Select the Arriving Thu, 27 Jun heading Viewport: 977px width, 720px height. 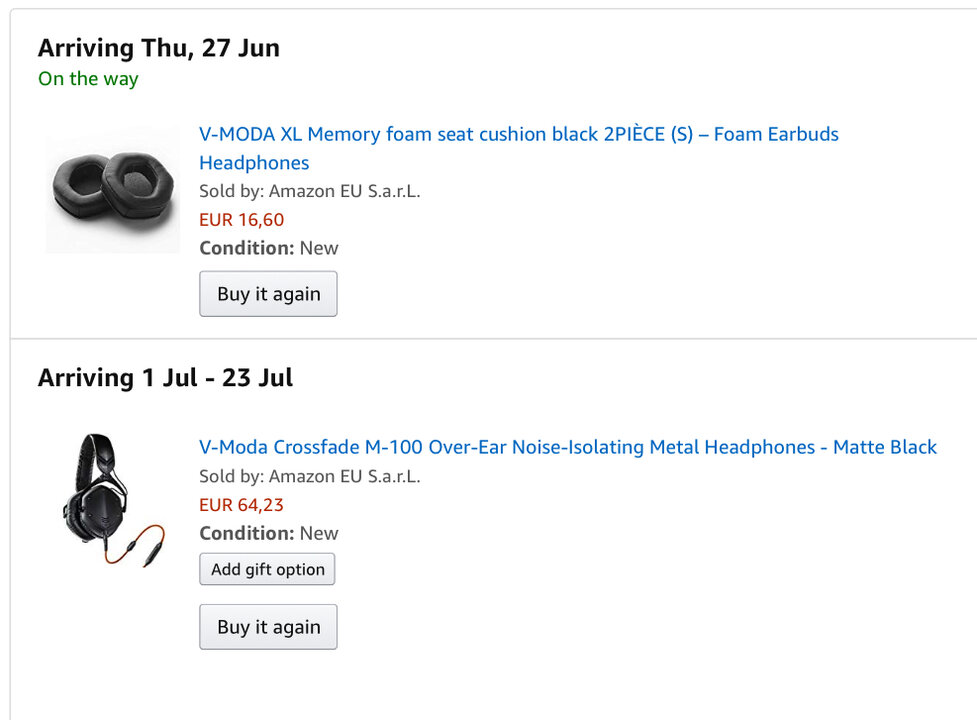[158, 48]
